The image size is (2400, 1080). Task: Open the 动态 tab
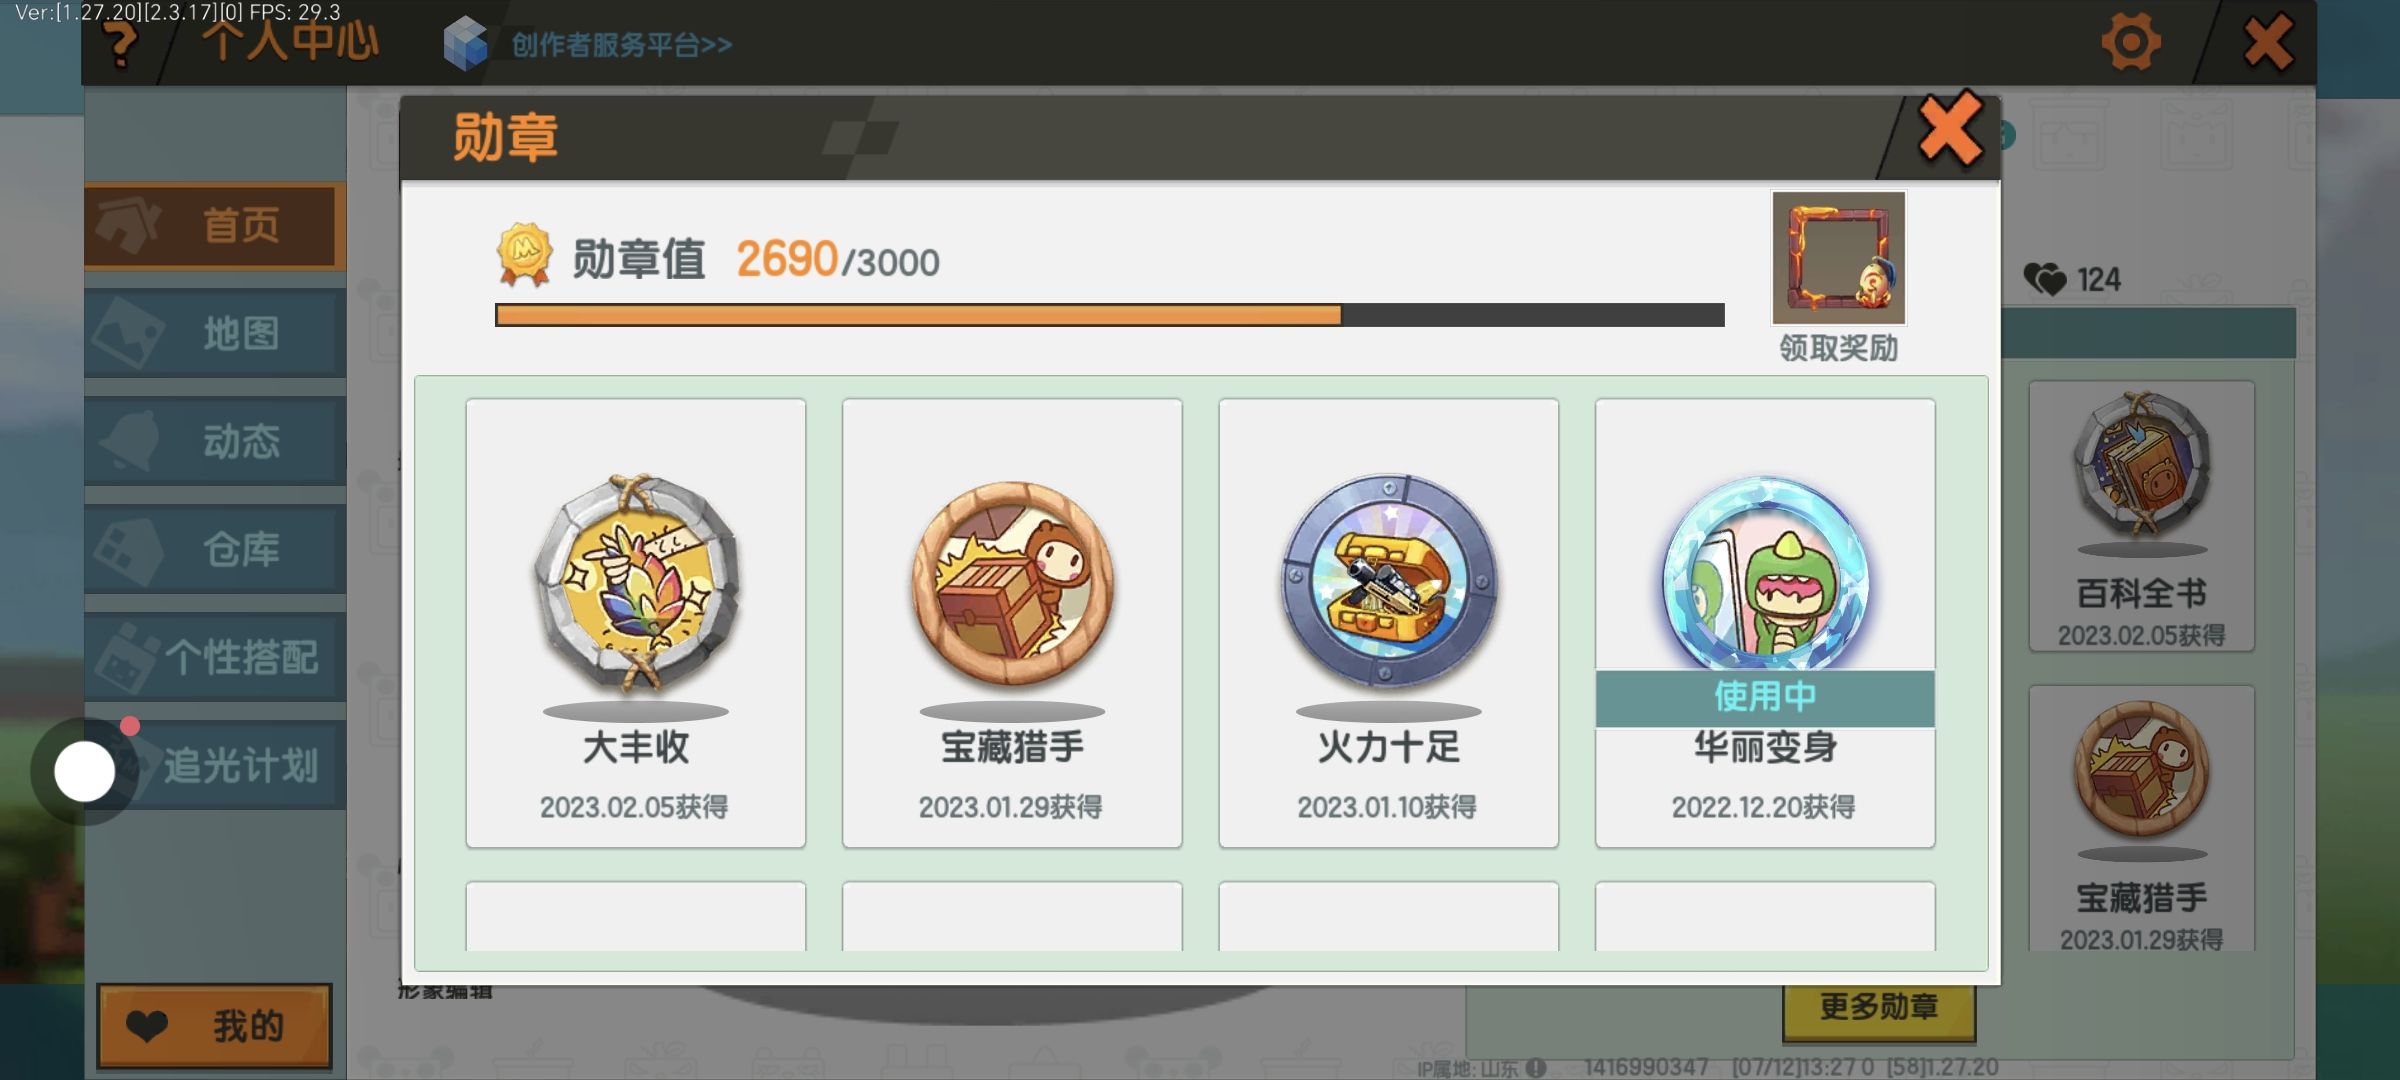[215, 441]
